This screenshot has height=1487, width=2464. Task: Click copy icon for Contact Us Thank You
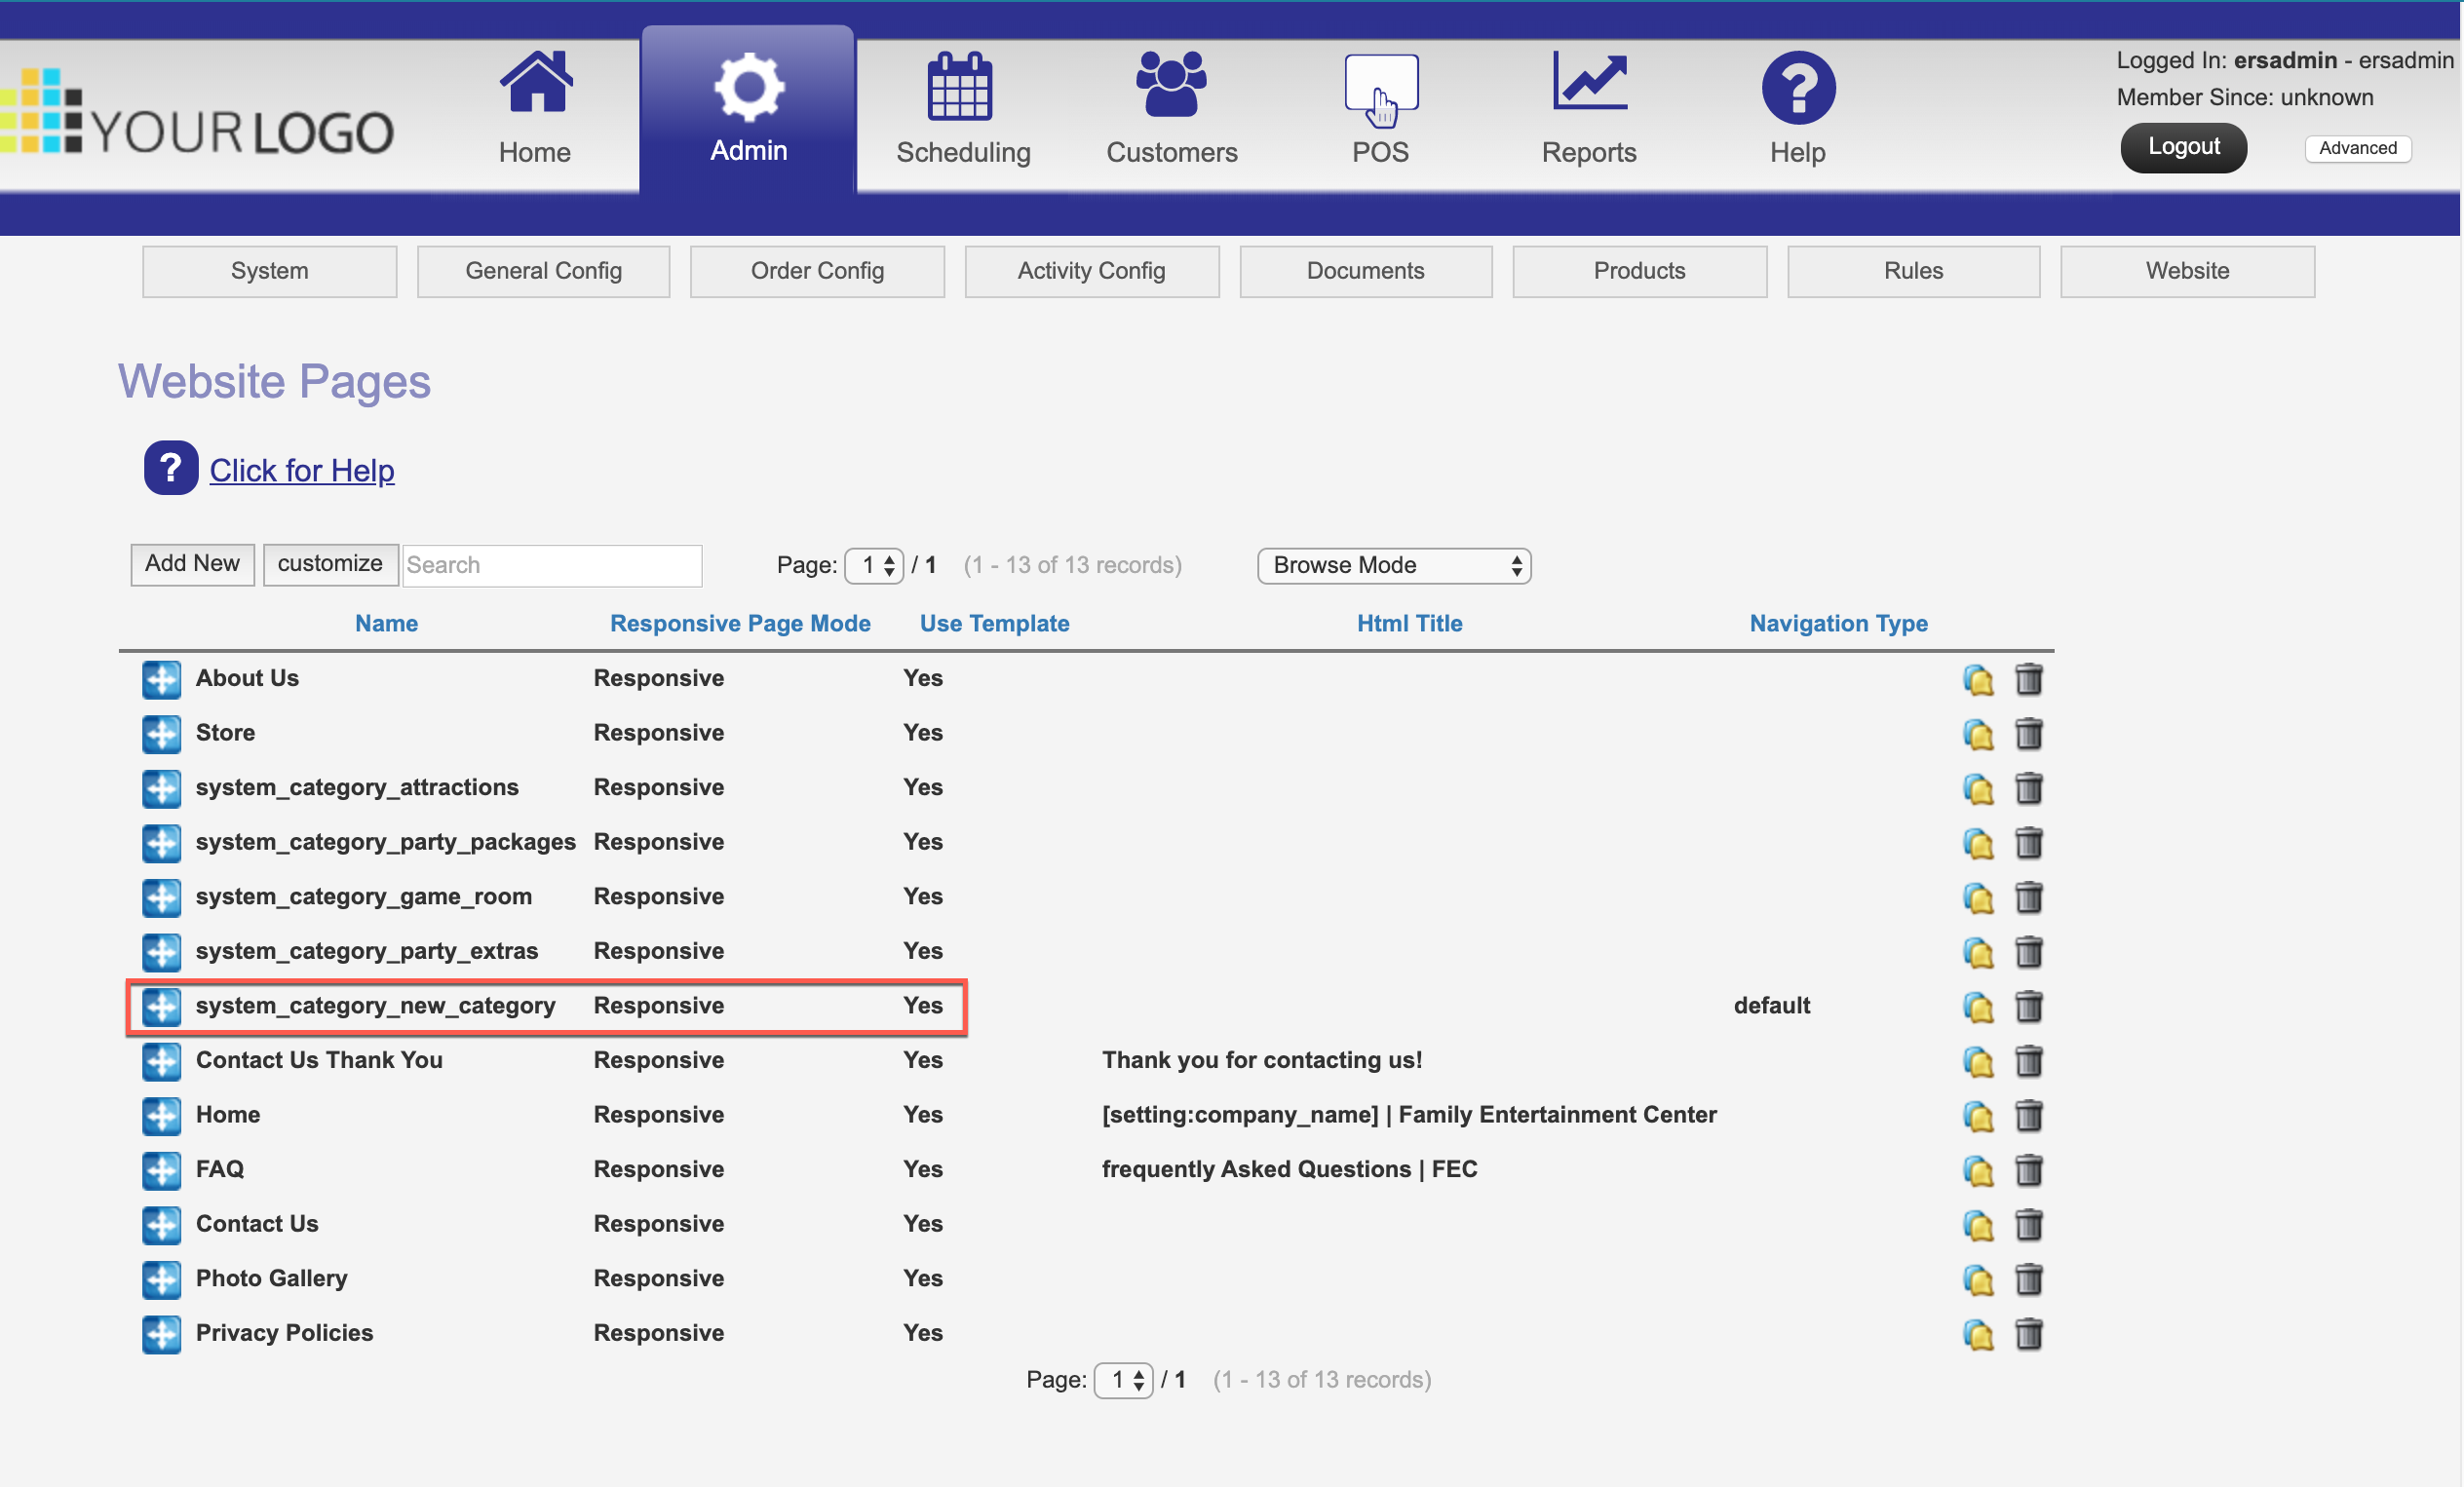[x=1978, y=1062]
